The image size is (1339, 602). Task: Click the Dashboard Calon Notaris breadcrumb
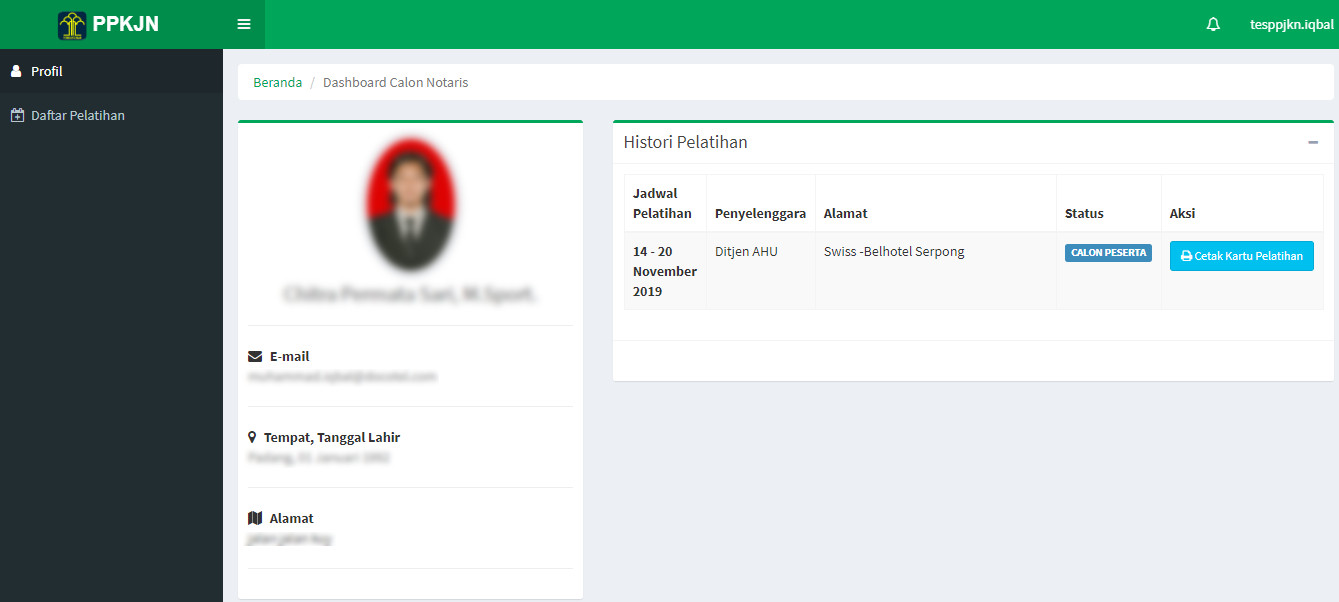point(395,83)
